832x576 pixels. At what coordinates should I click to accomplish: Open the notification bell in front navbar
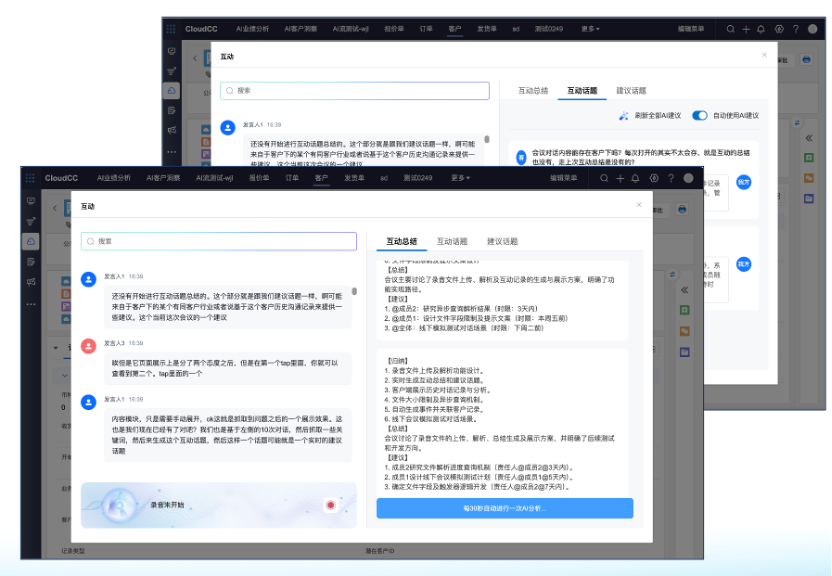pyautogui.click(x=635, y=178)
